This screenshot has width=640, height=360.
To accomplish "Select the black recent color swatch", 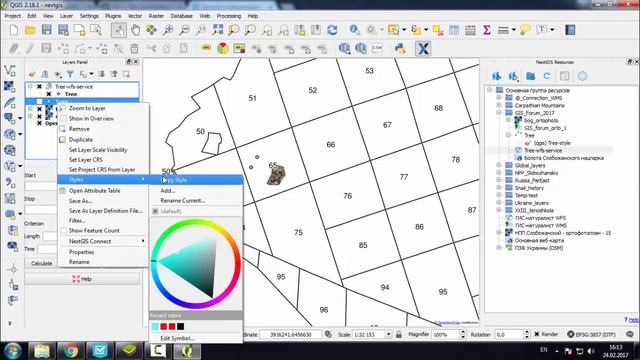I will tap(180, 326).
